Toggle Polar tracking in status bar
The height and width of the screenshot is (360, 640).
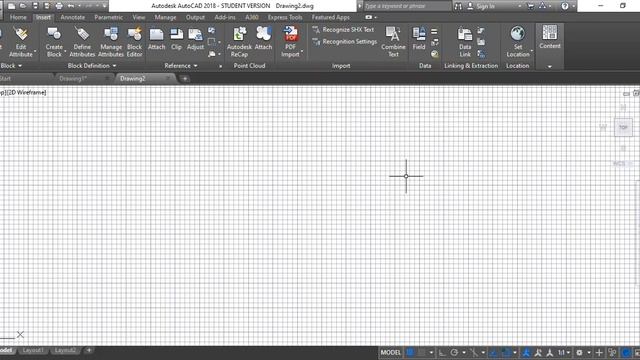[454, 353]
